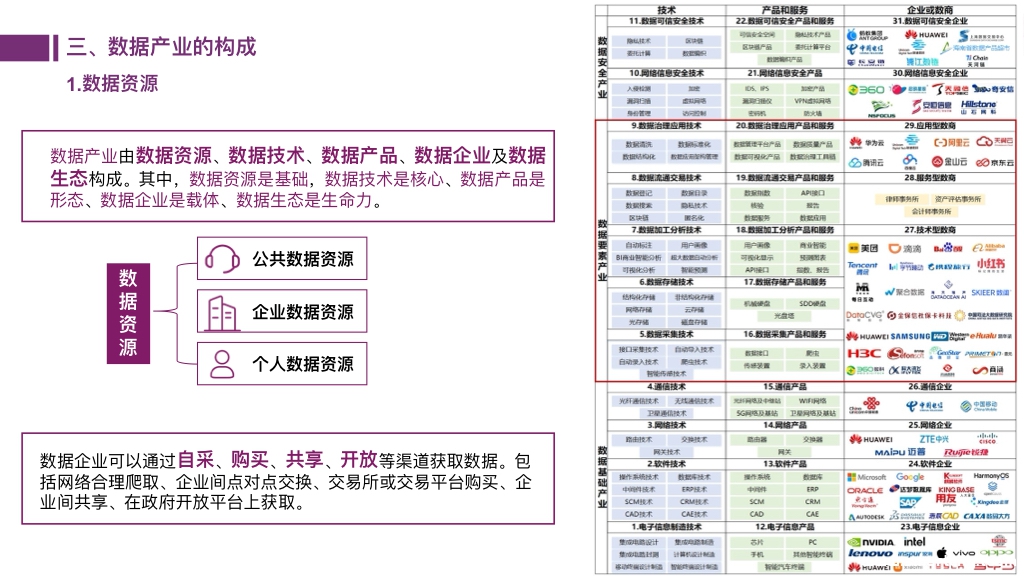Click the 美团 logo
The width and height of the screenshot is (1024, 576).
[863, 248]
